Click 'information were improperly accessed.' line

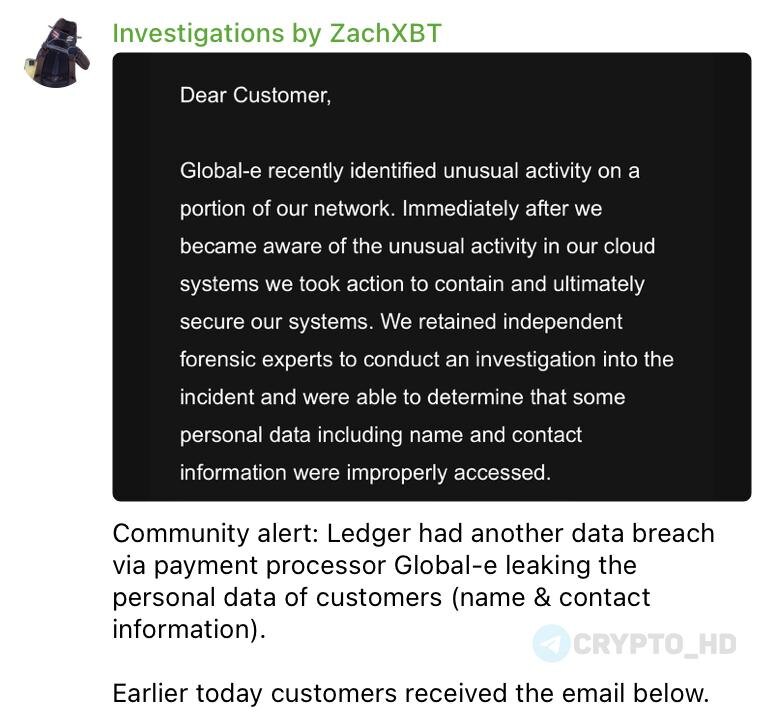click(x=365, y=472)
